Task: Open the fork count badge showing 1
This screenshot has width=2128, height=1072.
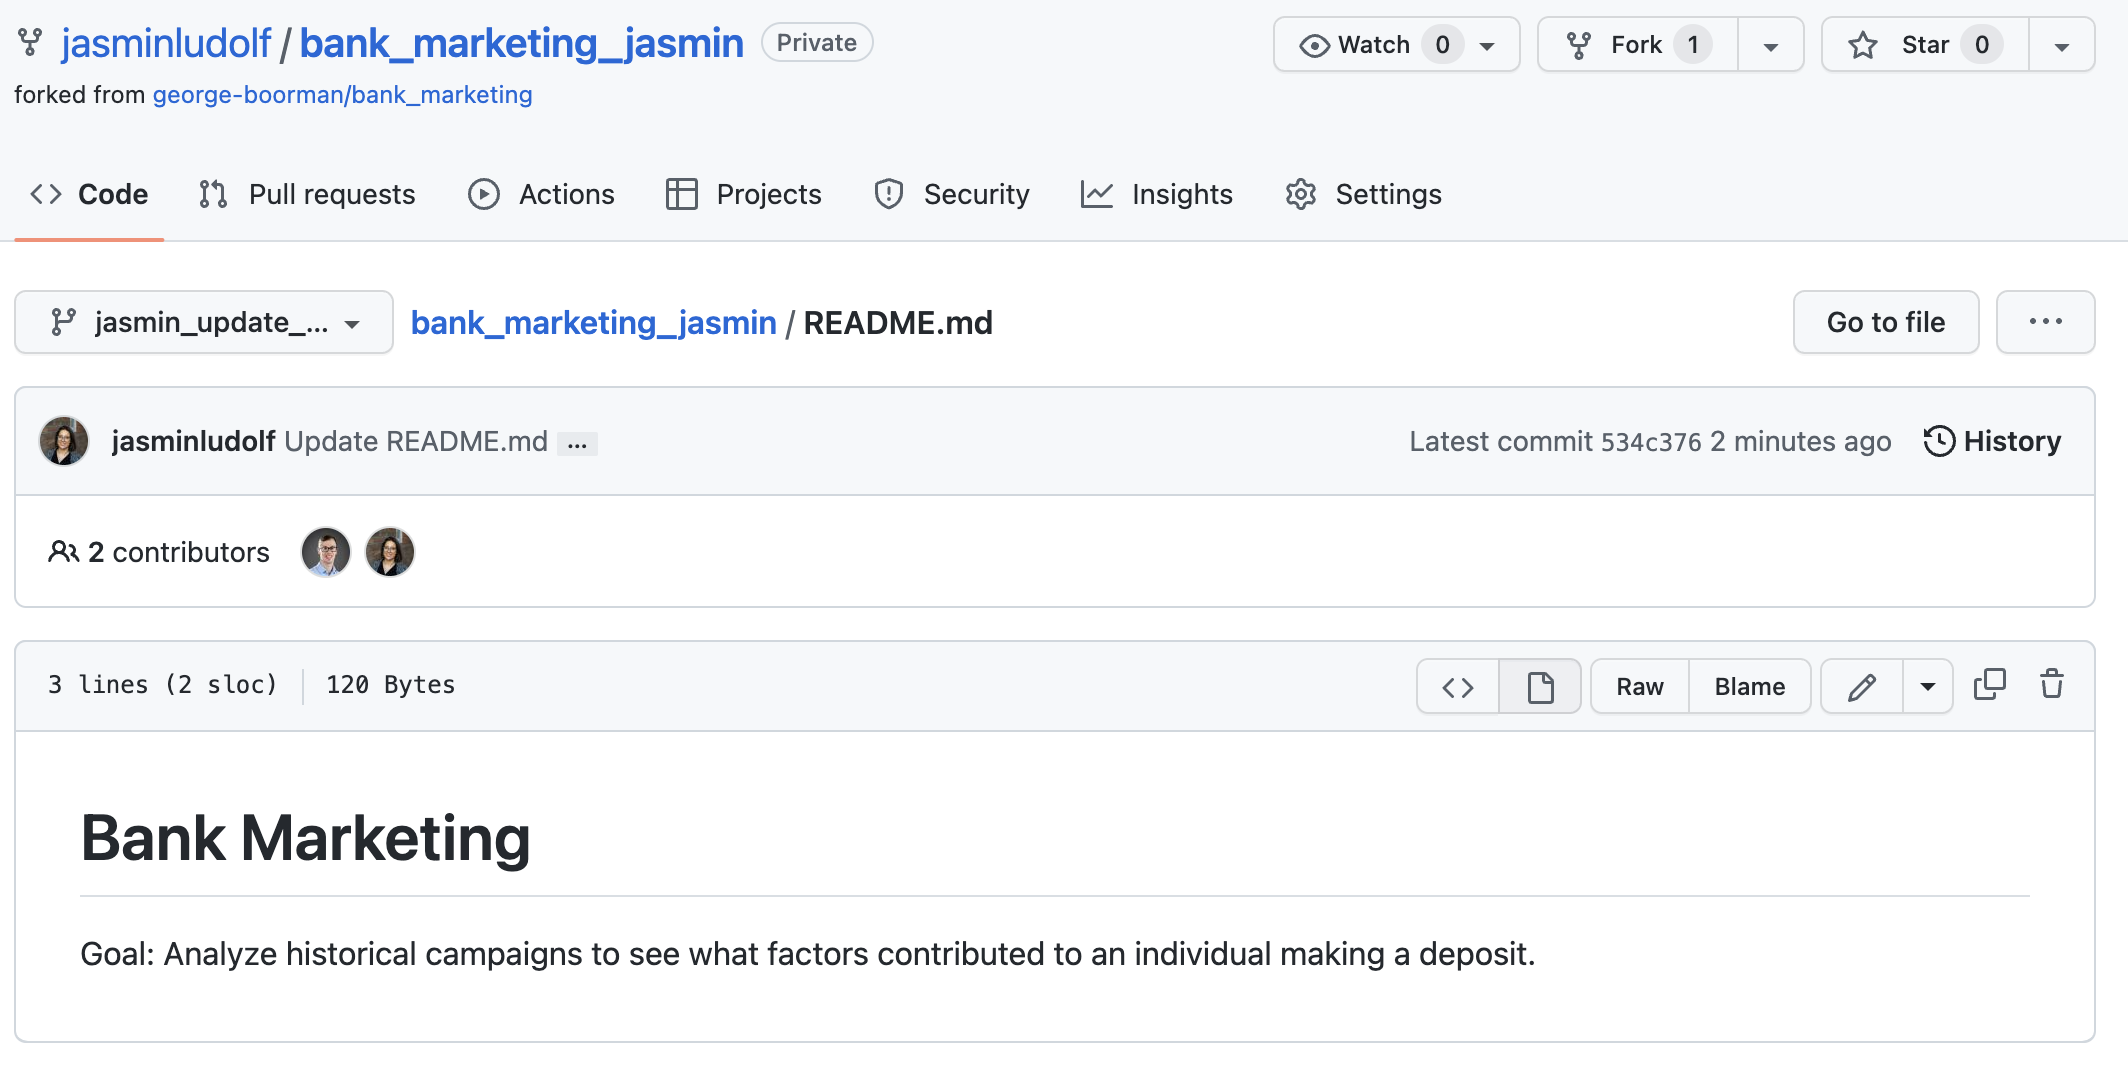Action: (1693, 45)
